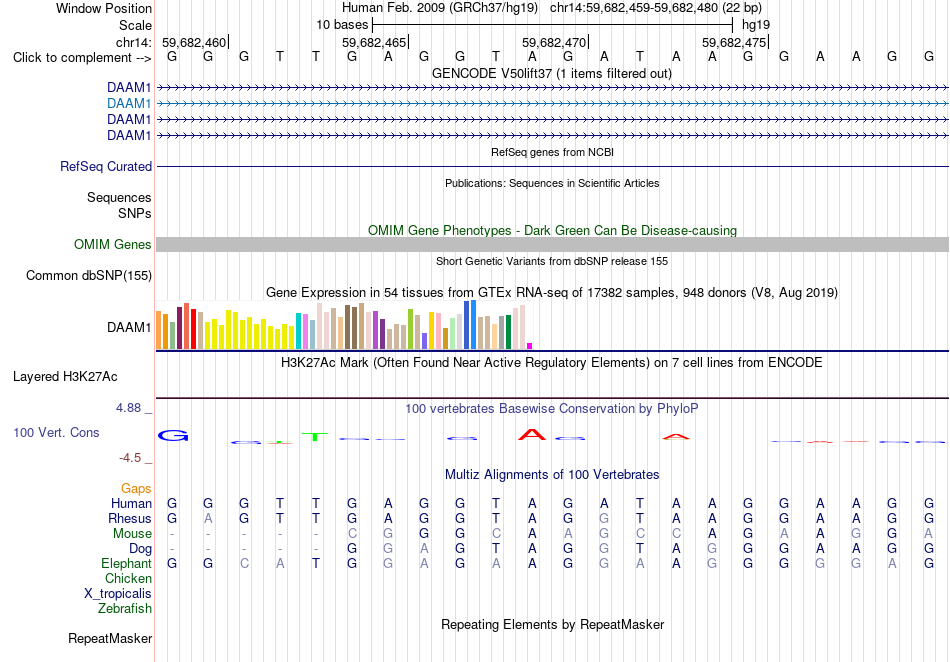Open the H3K27Ac Mark ENCODE track title
Image resolution: width=950 pixels, height=662 pixels.
point(552,363)
